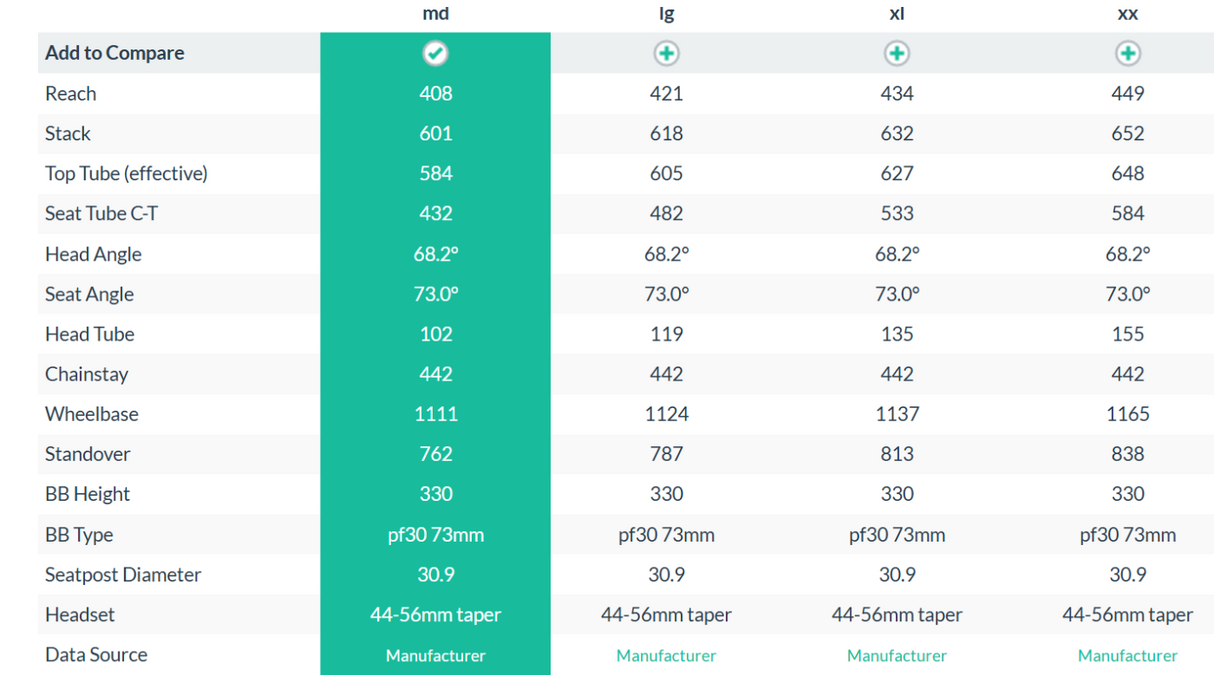1214x682 pixels.
Task: Click the Add to Compare row label
Action: [x=115, y=53]
